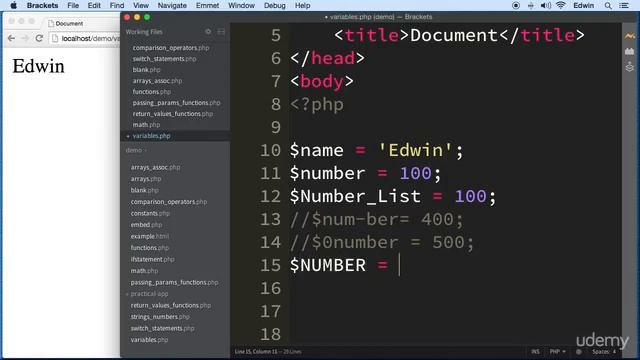Open math.php in demo tree

click(144, 271)
